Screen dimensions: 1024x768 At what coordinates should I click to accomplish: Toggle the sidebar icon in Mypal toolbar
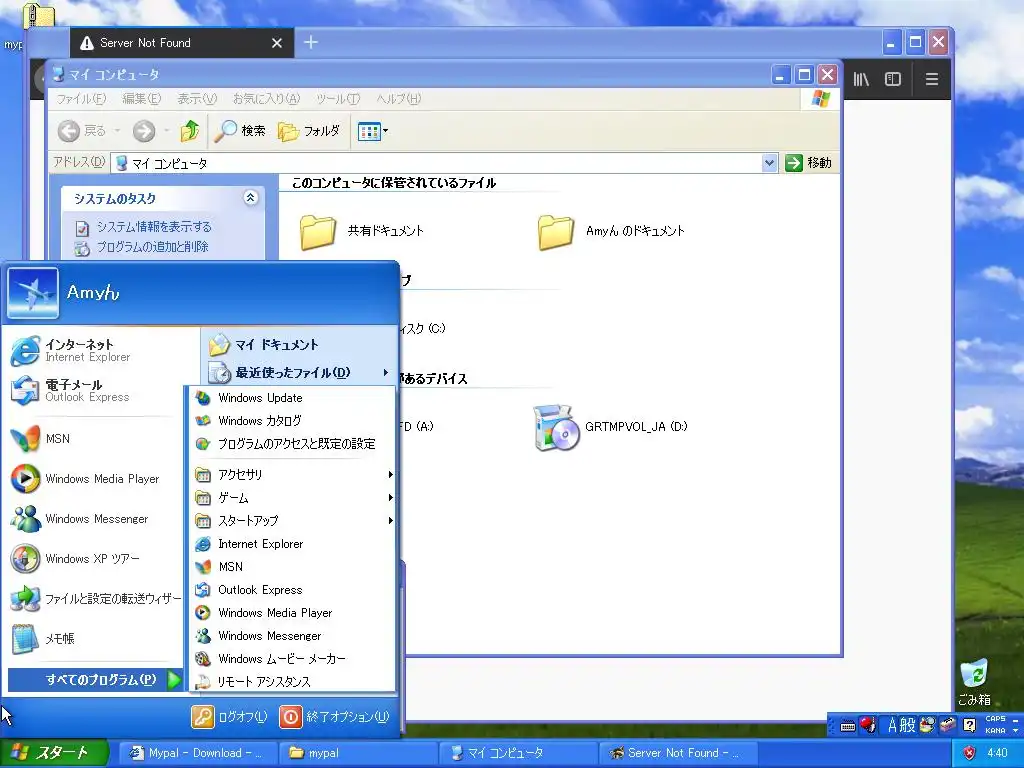pos(893,79)
